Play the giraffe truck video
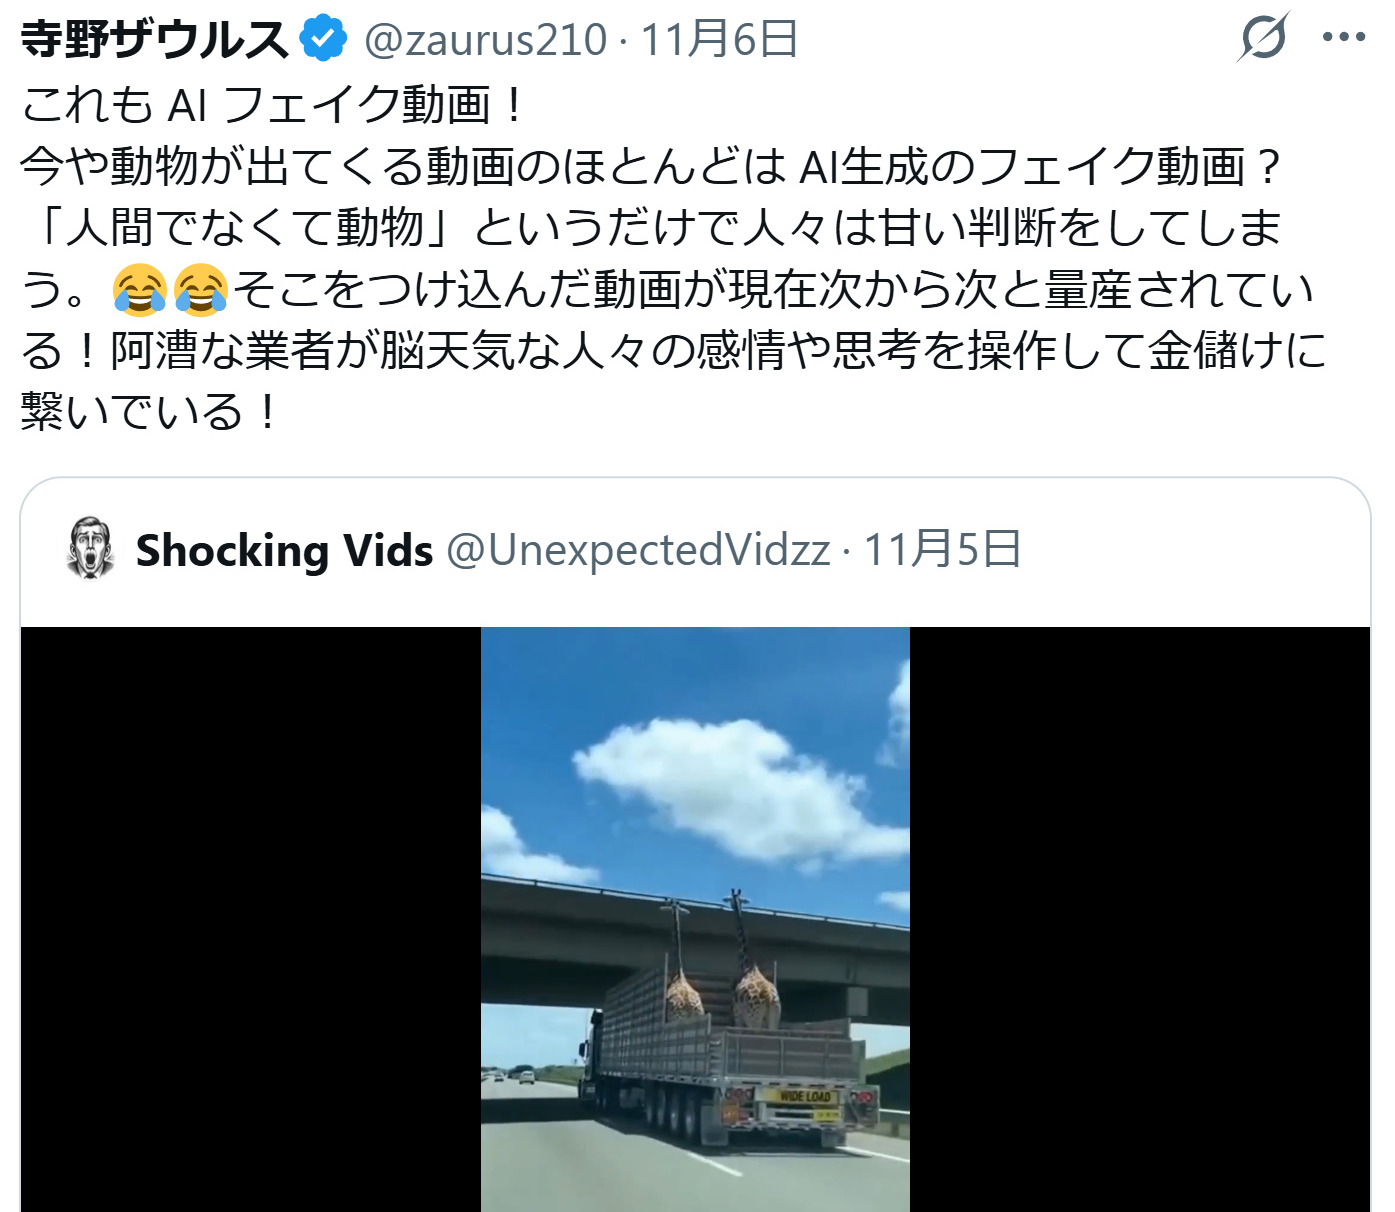The image size is (1395, 1212). tap(695, 919)
